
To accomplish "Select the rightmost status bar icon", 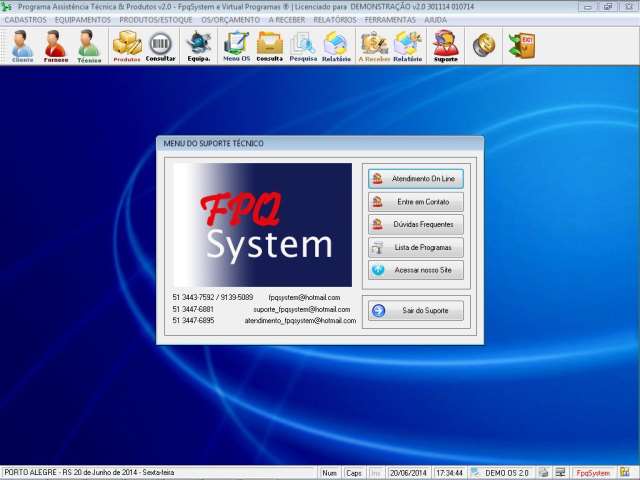I will coord(625,473).
